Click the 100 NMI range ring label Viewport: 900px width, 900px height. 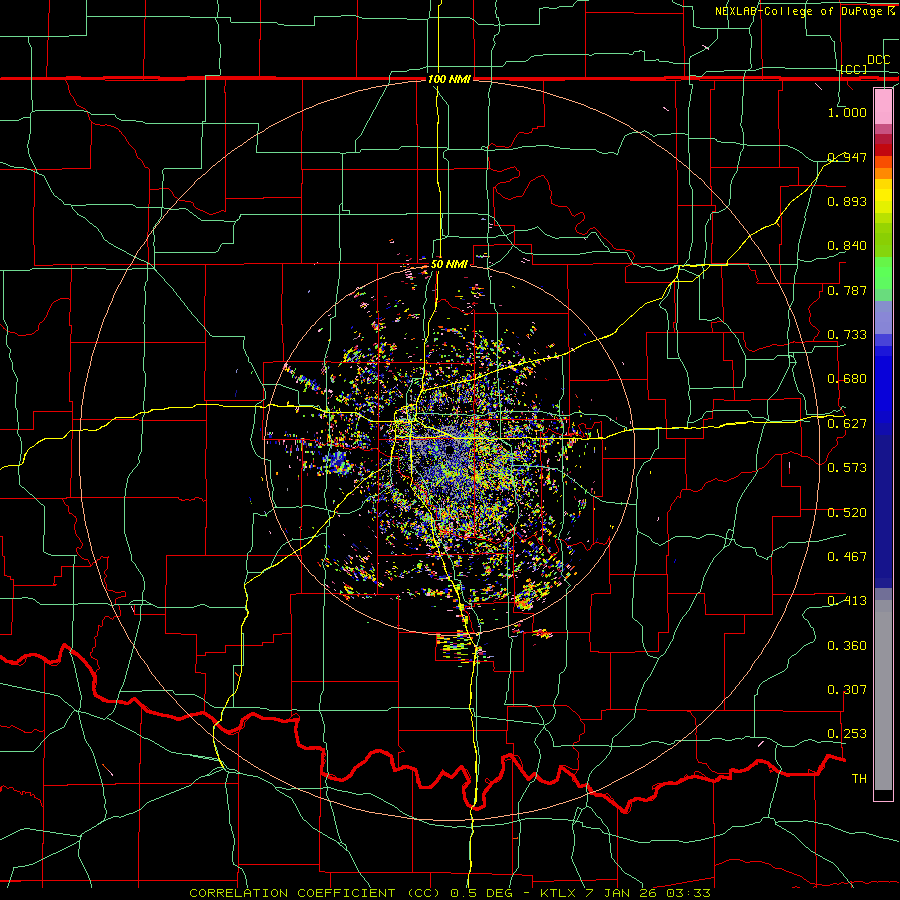(x=449, y=79)
